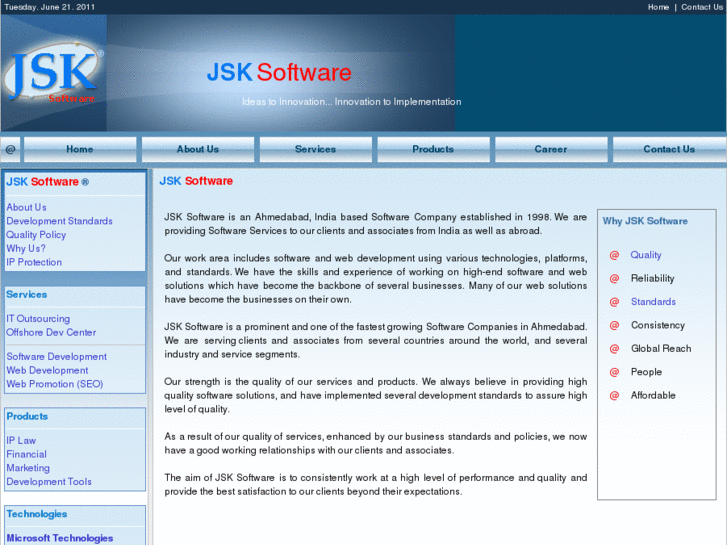Open Development Standards sidebar link
This screenshot has width=727, height=545.
tap(59, 221)
